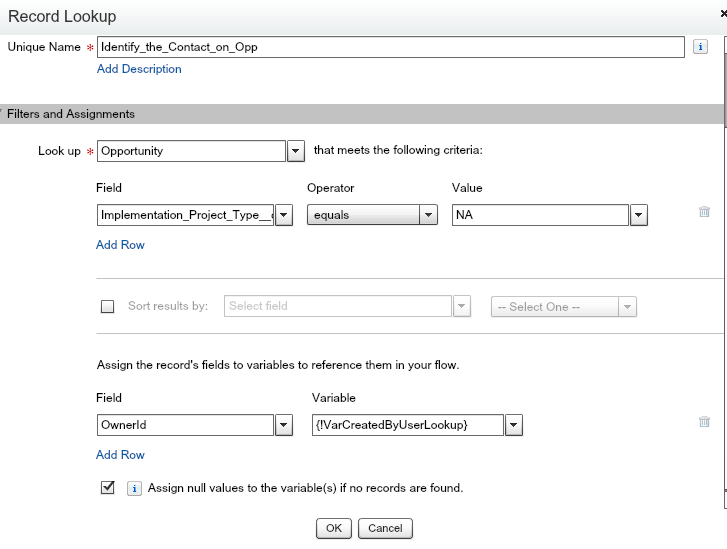Viewport: 727px width, 549px height.
Task: Click the info icon beside Unique Name field
Action: [x=700, y=47]
